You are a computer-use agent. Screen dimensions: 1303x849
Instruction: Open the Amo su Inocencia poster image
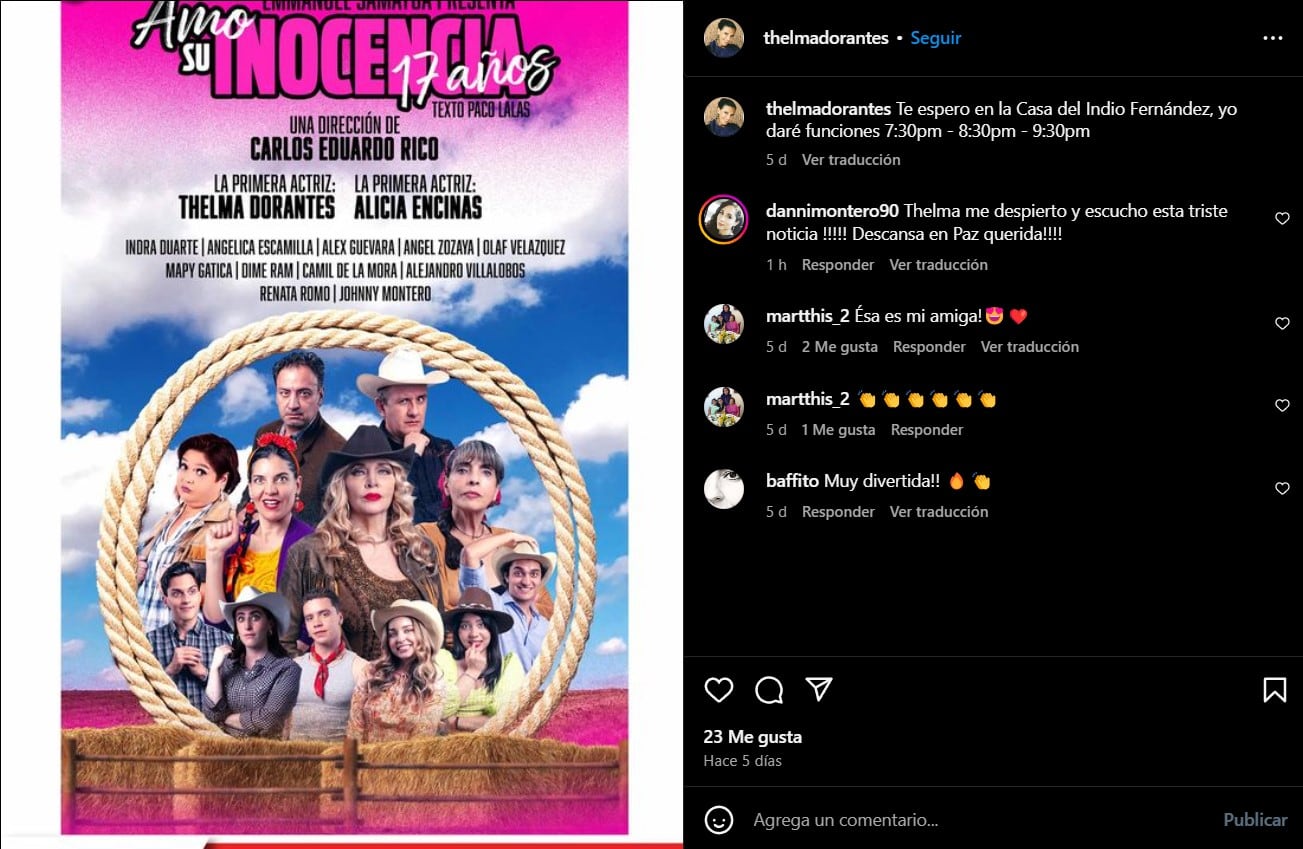343,420
